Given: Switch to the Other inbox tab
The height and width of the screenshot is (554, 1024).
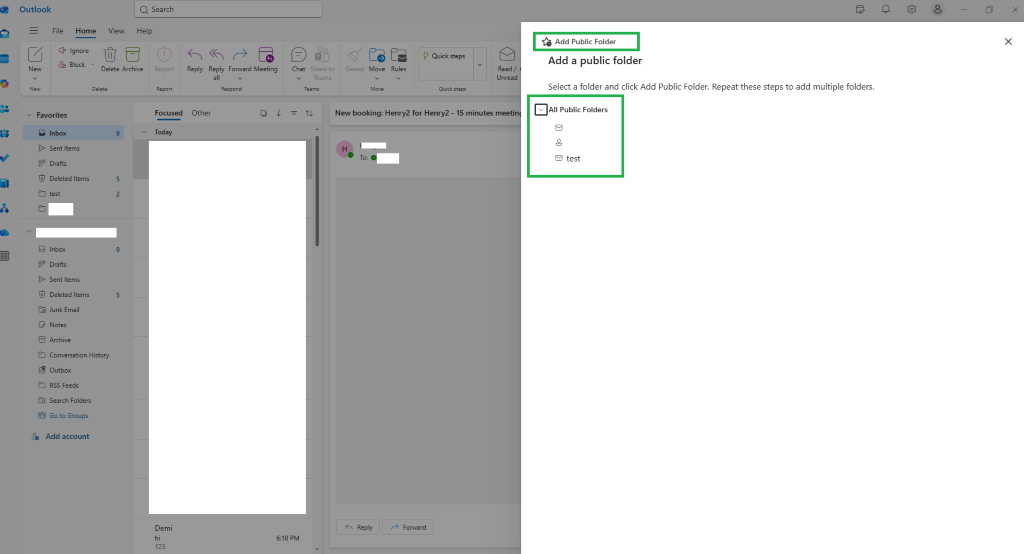Looking at the screenshot, I should [201, 113].
